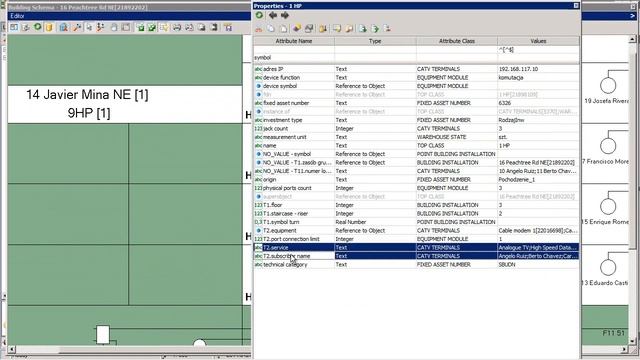640x360 pixels.
Task: Select the pointer cursor tool in Editor toolbar
Action: (x=89, y=27)
